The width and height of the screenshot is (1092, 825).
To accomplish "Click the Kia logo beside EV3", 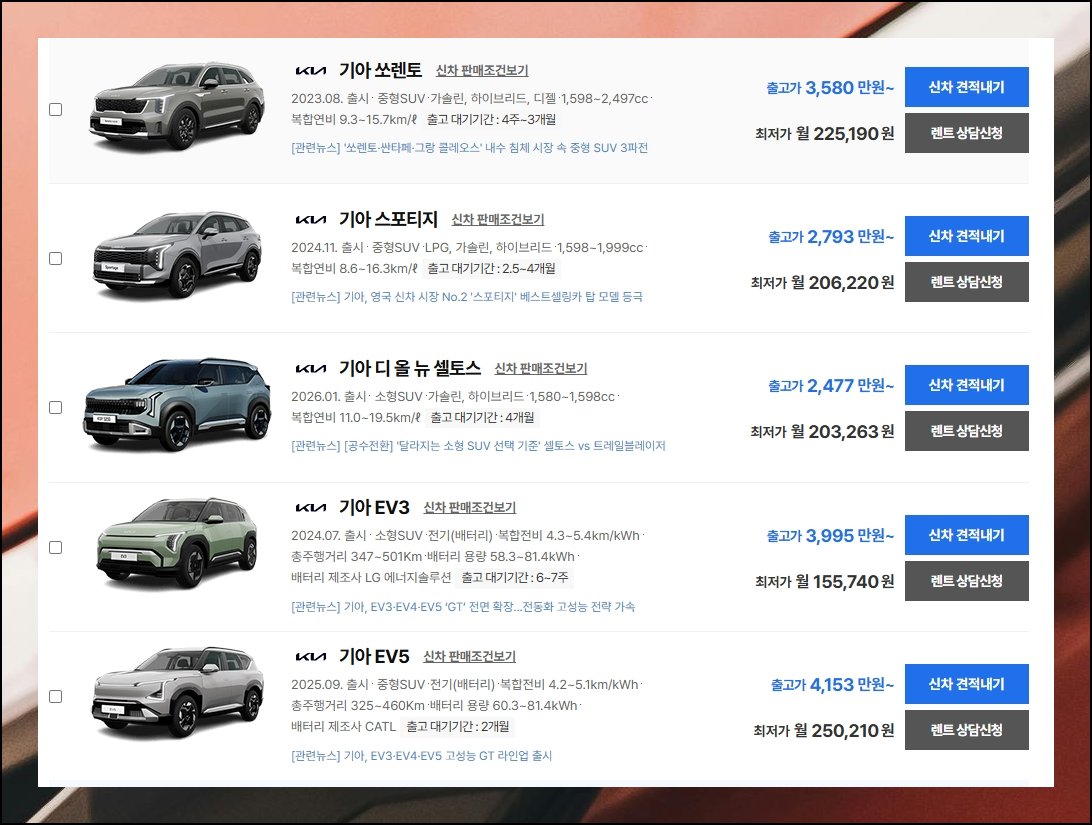I will (311, 508).
